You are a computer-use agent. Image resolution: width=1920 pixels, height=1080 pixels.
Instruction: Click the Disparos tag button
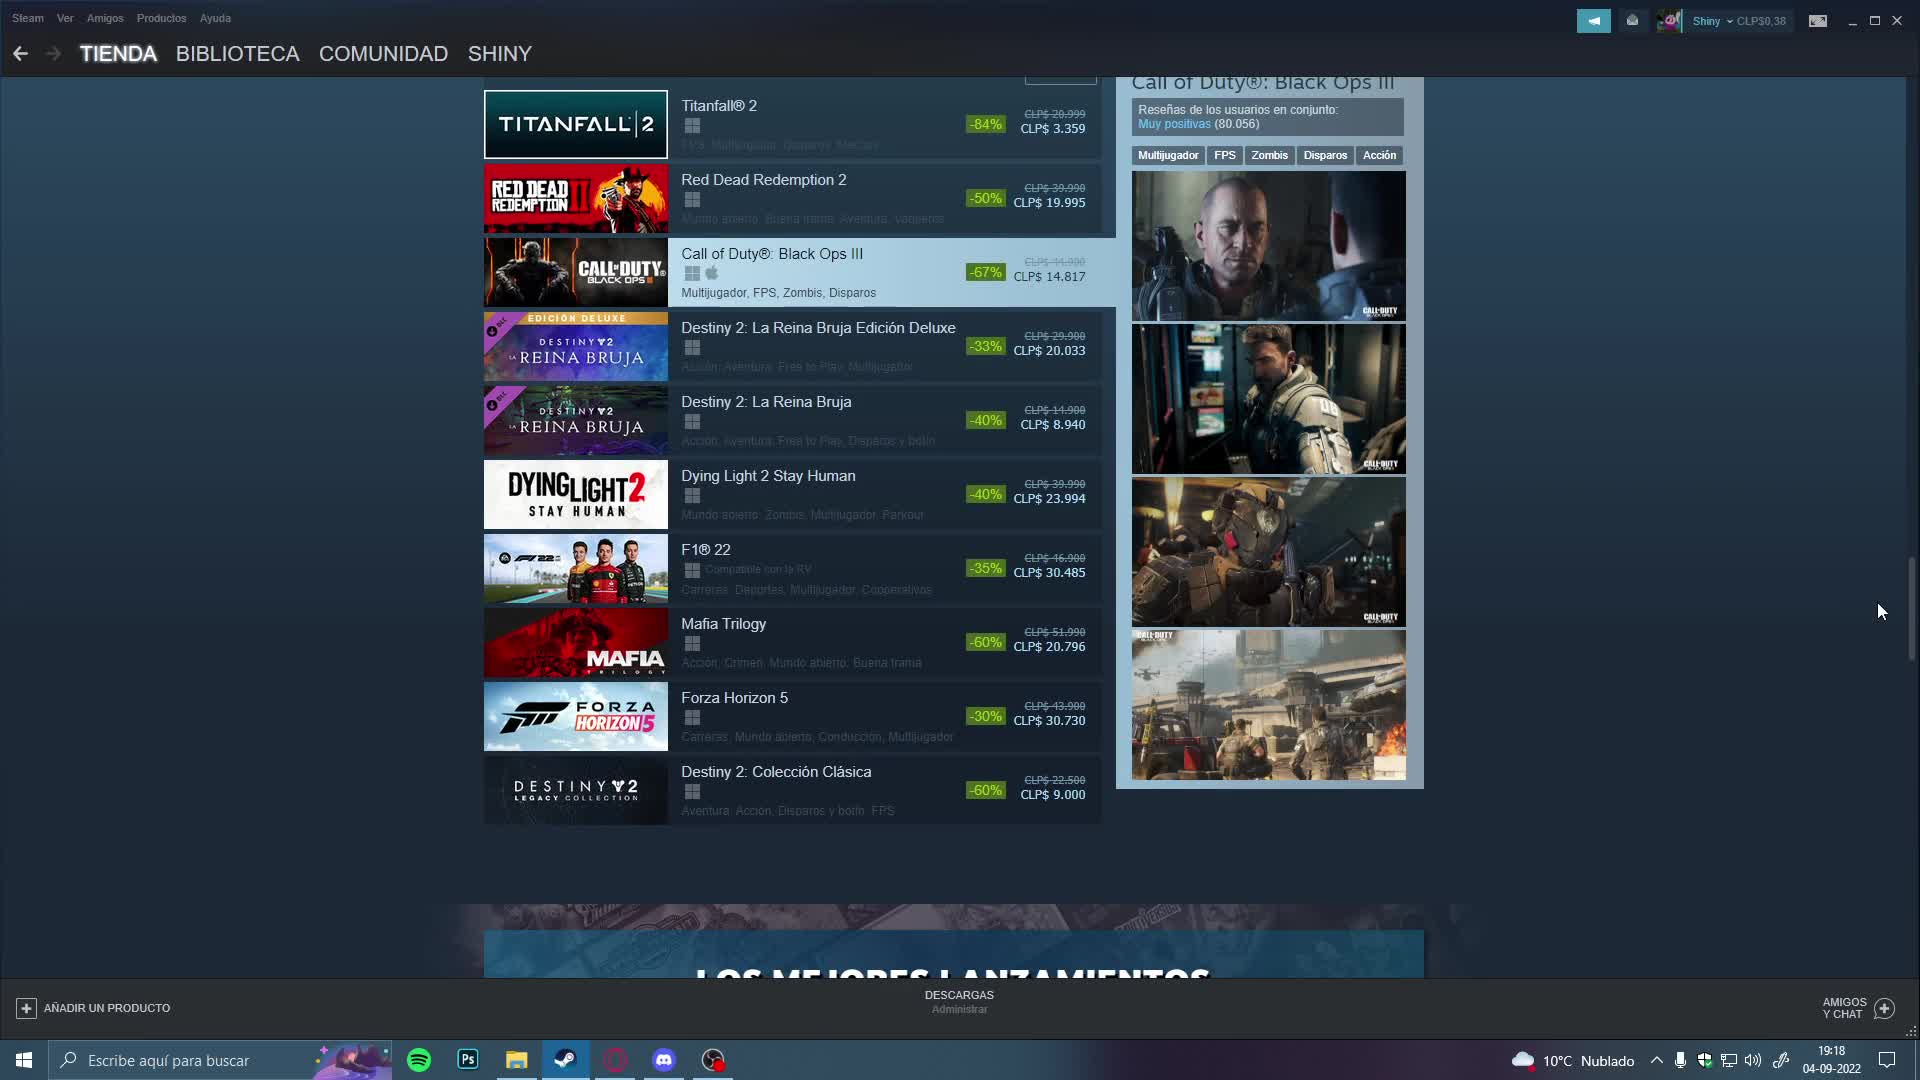(x=1325, y=155)
